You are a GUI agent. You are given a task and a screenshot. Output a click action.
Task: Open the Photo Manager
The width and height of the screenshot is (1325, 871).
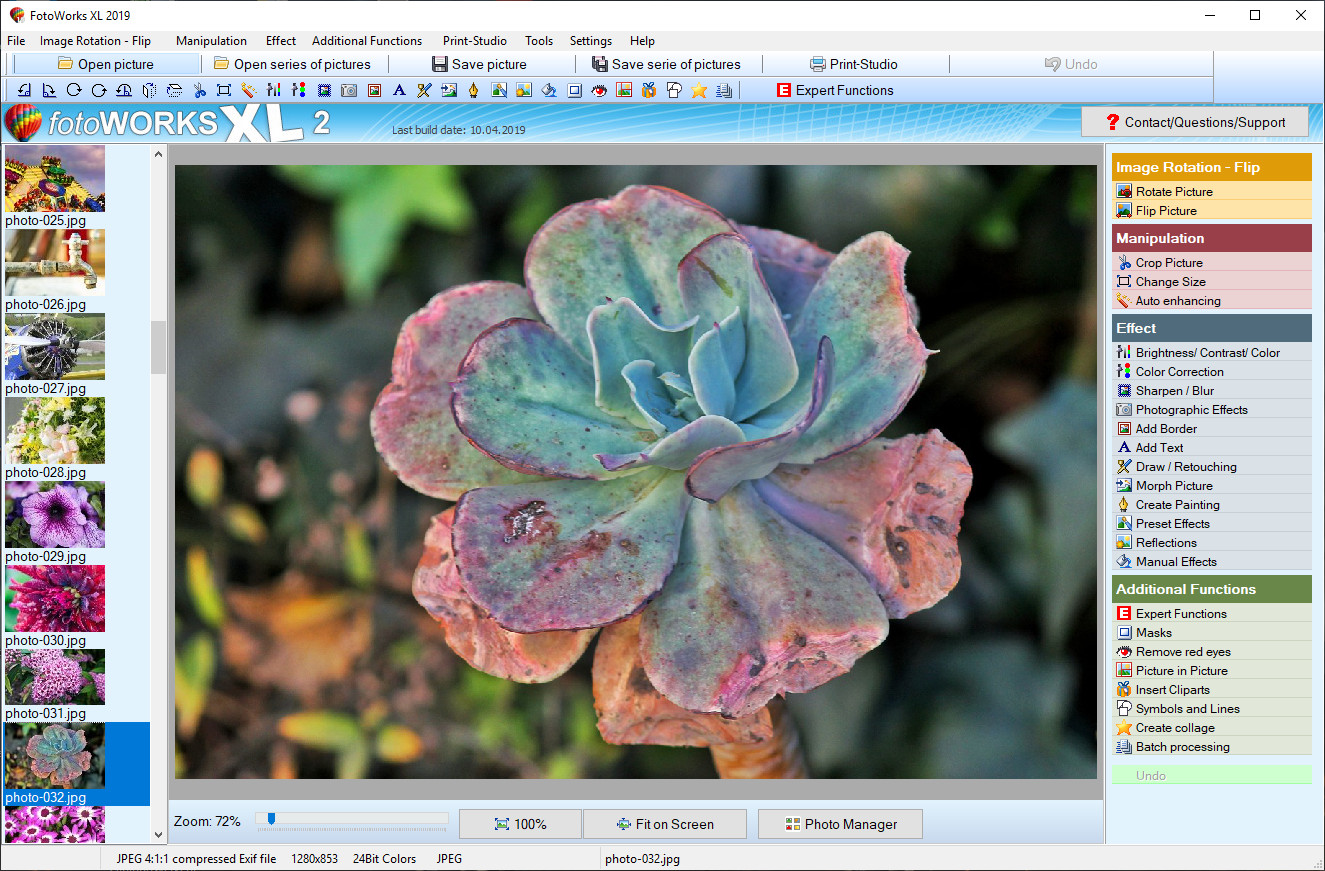point(840,824)
